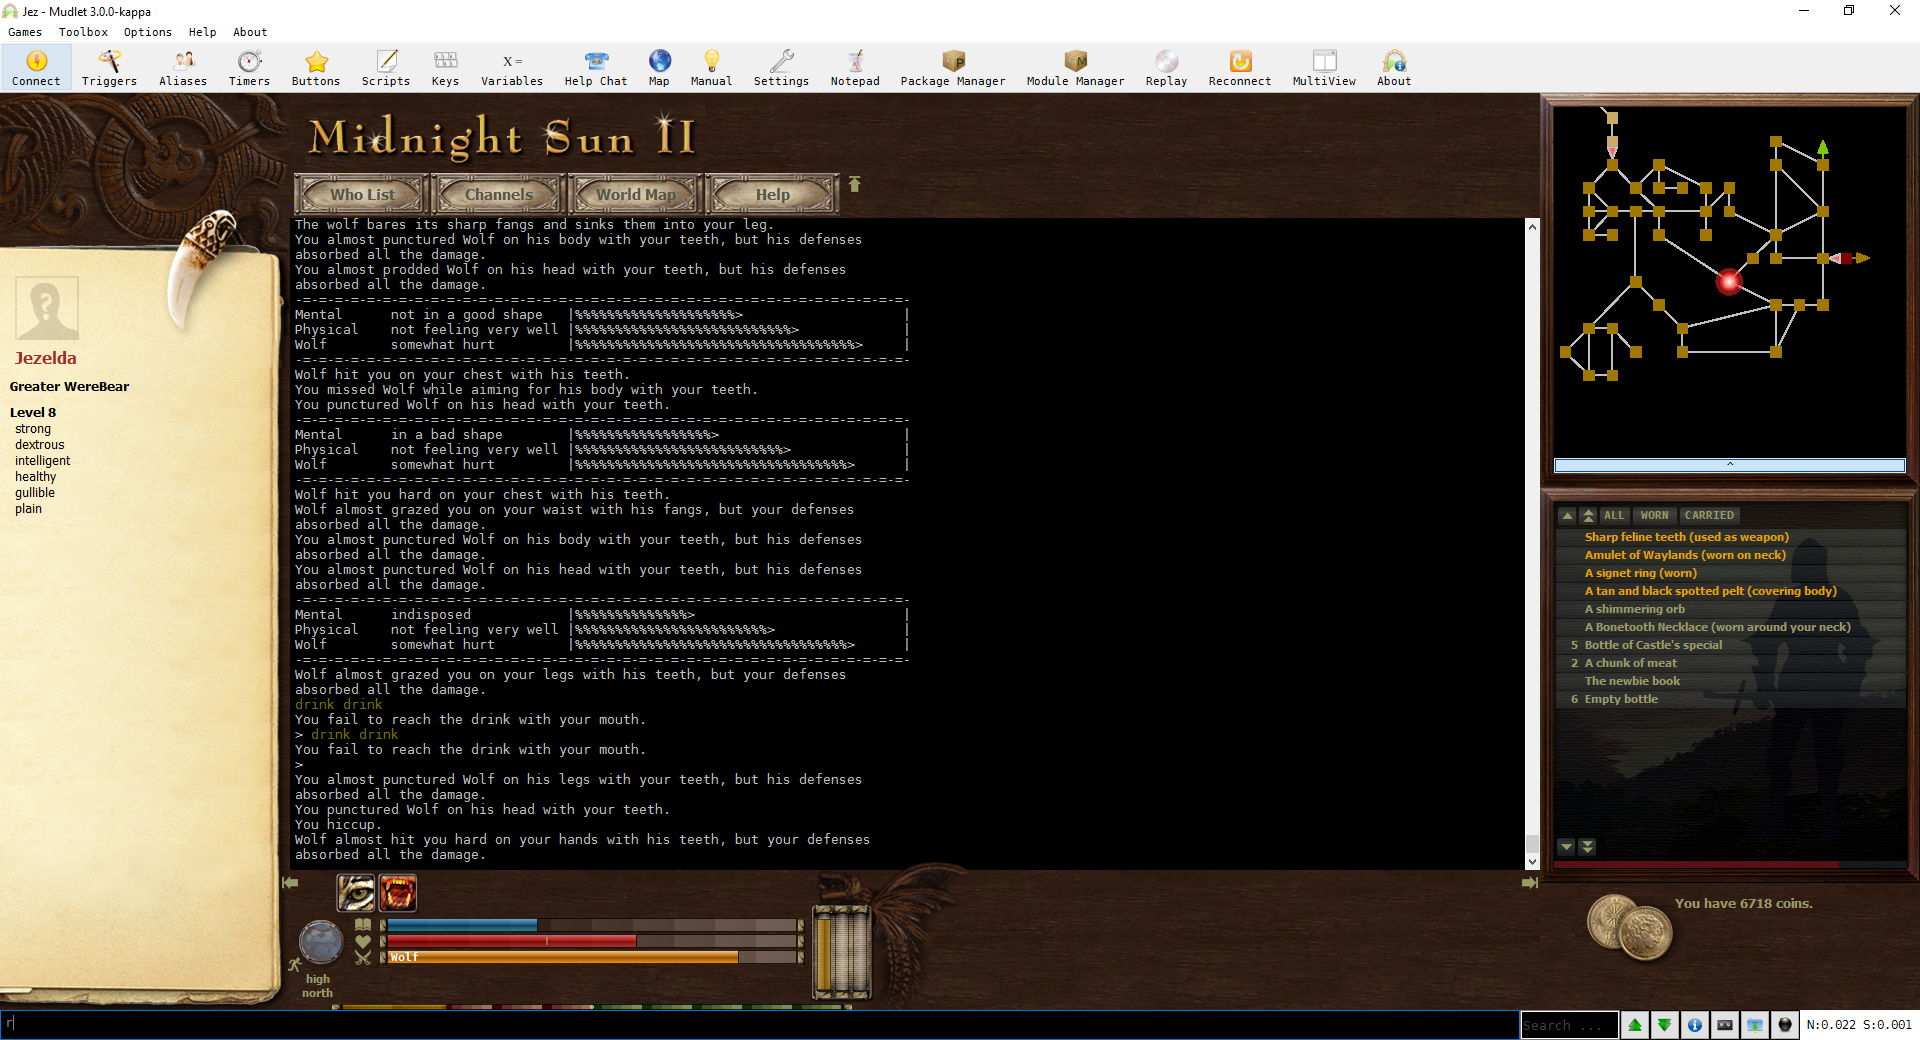Image resolution: width=1920 pixels, height=1040 pixels.
Task: Click inventory jump-to-bottom double arrow
Action: point(1587,847)
